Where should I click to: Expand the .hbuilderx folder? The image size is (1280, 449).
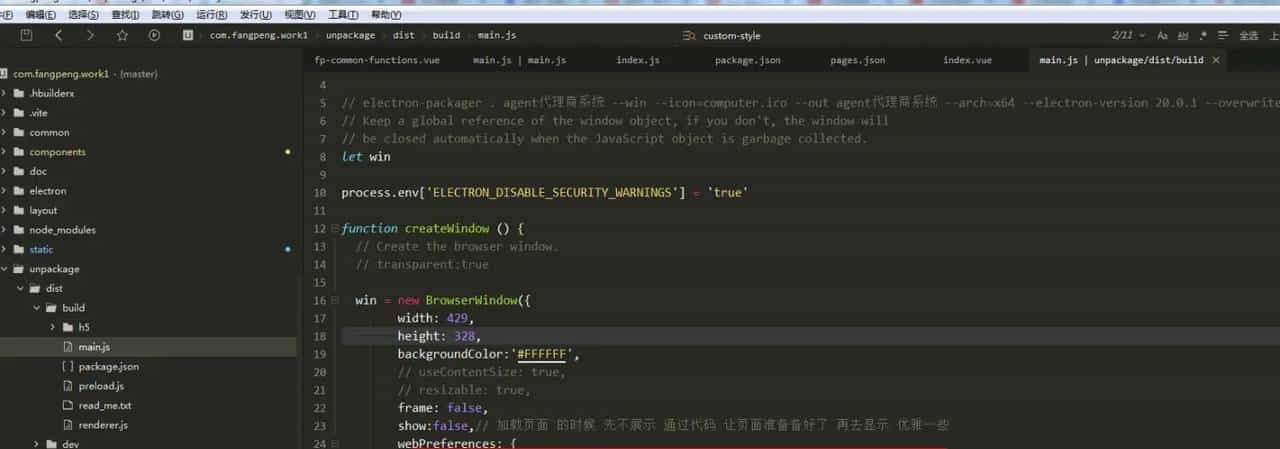[x=5, y=93]
